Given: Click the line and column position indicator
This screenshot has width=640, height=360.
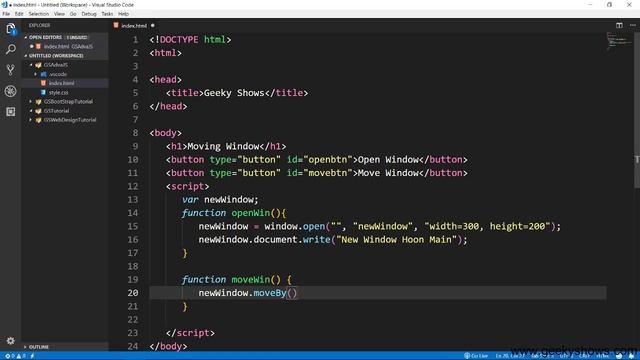Looking at the screenshot, I should coord(510,356).
